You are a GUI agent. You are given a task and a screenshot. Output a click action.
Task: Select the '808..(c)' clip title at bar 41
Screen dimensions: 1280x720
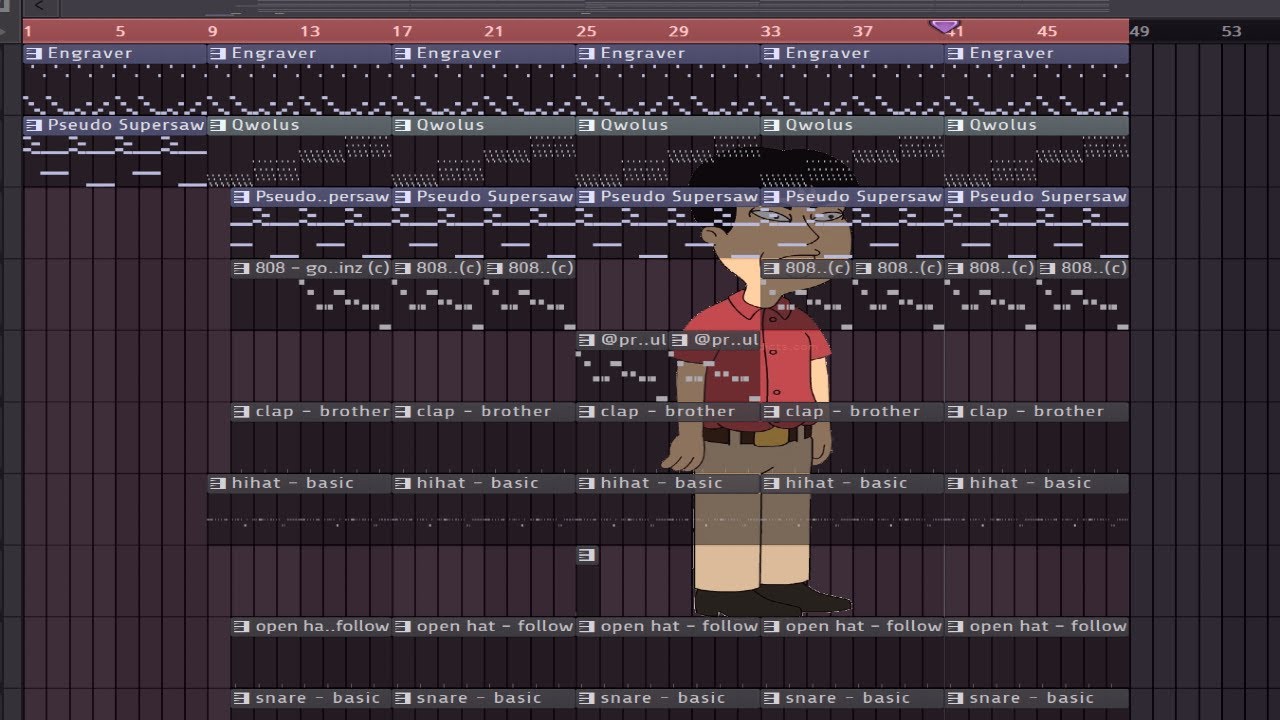point(1002,268)
